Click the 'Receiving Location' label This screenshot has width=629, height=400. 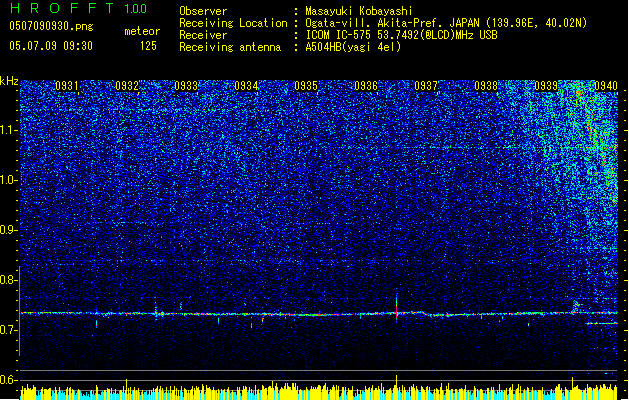[233, 23]
